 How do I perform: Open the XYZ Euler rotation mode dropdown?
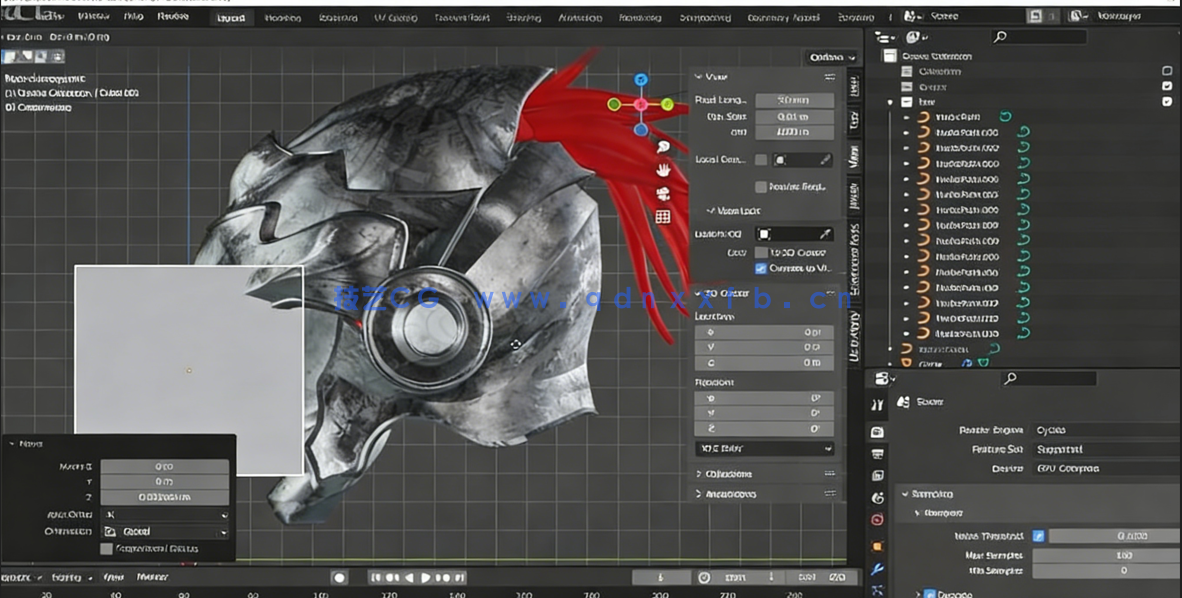(763, 448)
